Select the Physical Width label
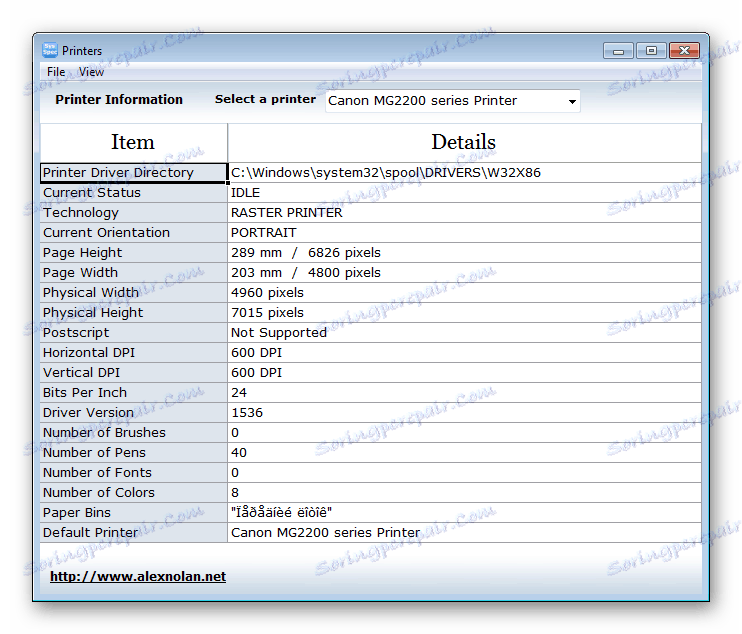The image size is (742, 634). 133,293
